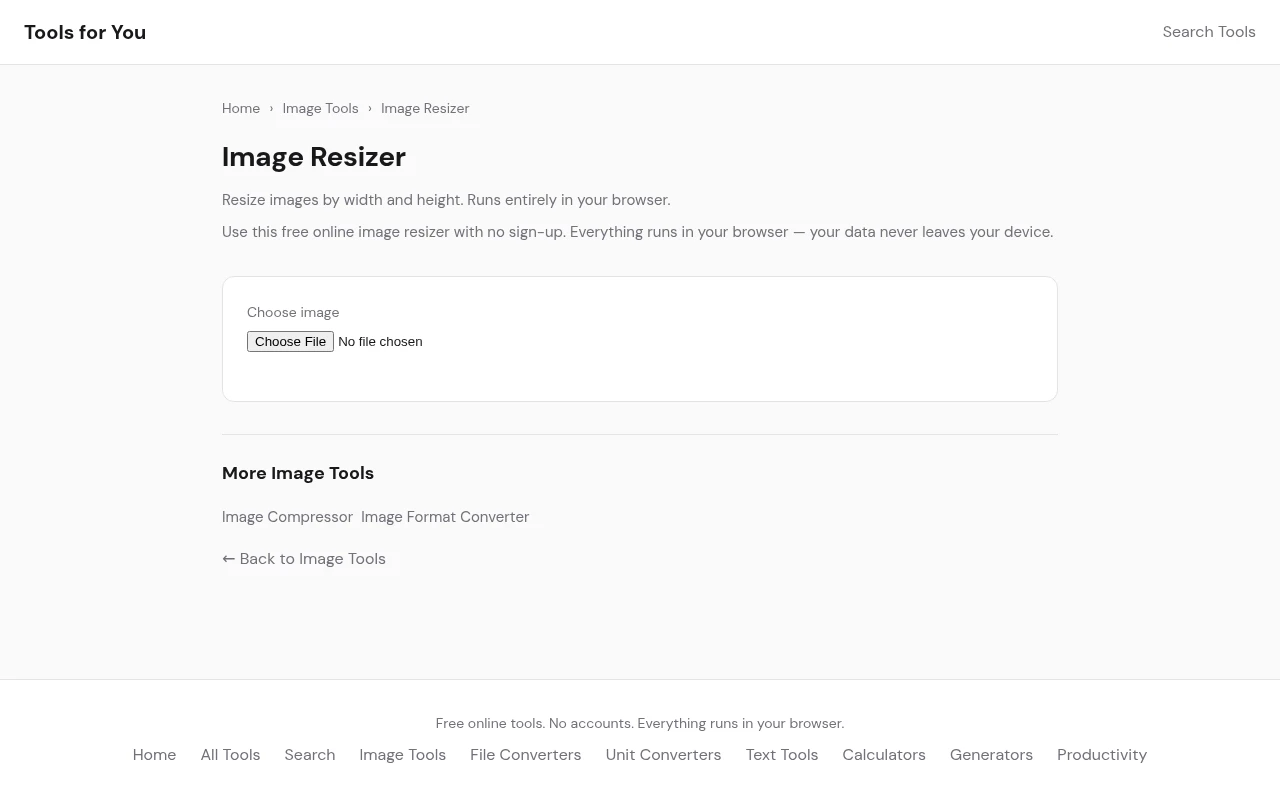Open Unit Converters footer link
The height and width of the screenshot is (800, 1280).
point(663,755)
